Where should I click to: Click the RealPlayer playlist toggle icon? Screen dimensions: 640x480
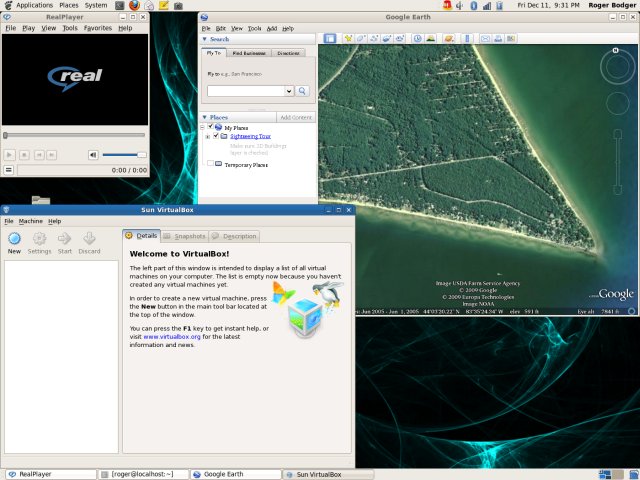pyautogui.click(x=9, y=170)
